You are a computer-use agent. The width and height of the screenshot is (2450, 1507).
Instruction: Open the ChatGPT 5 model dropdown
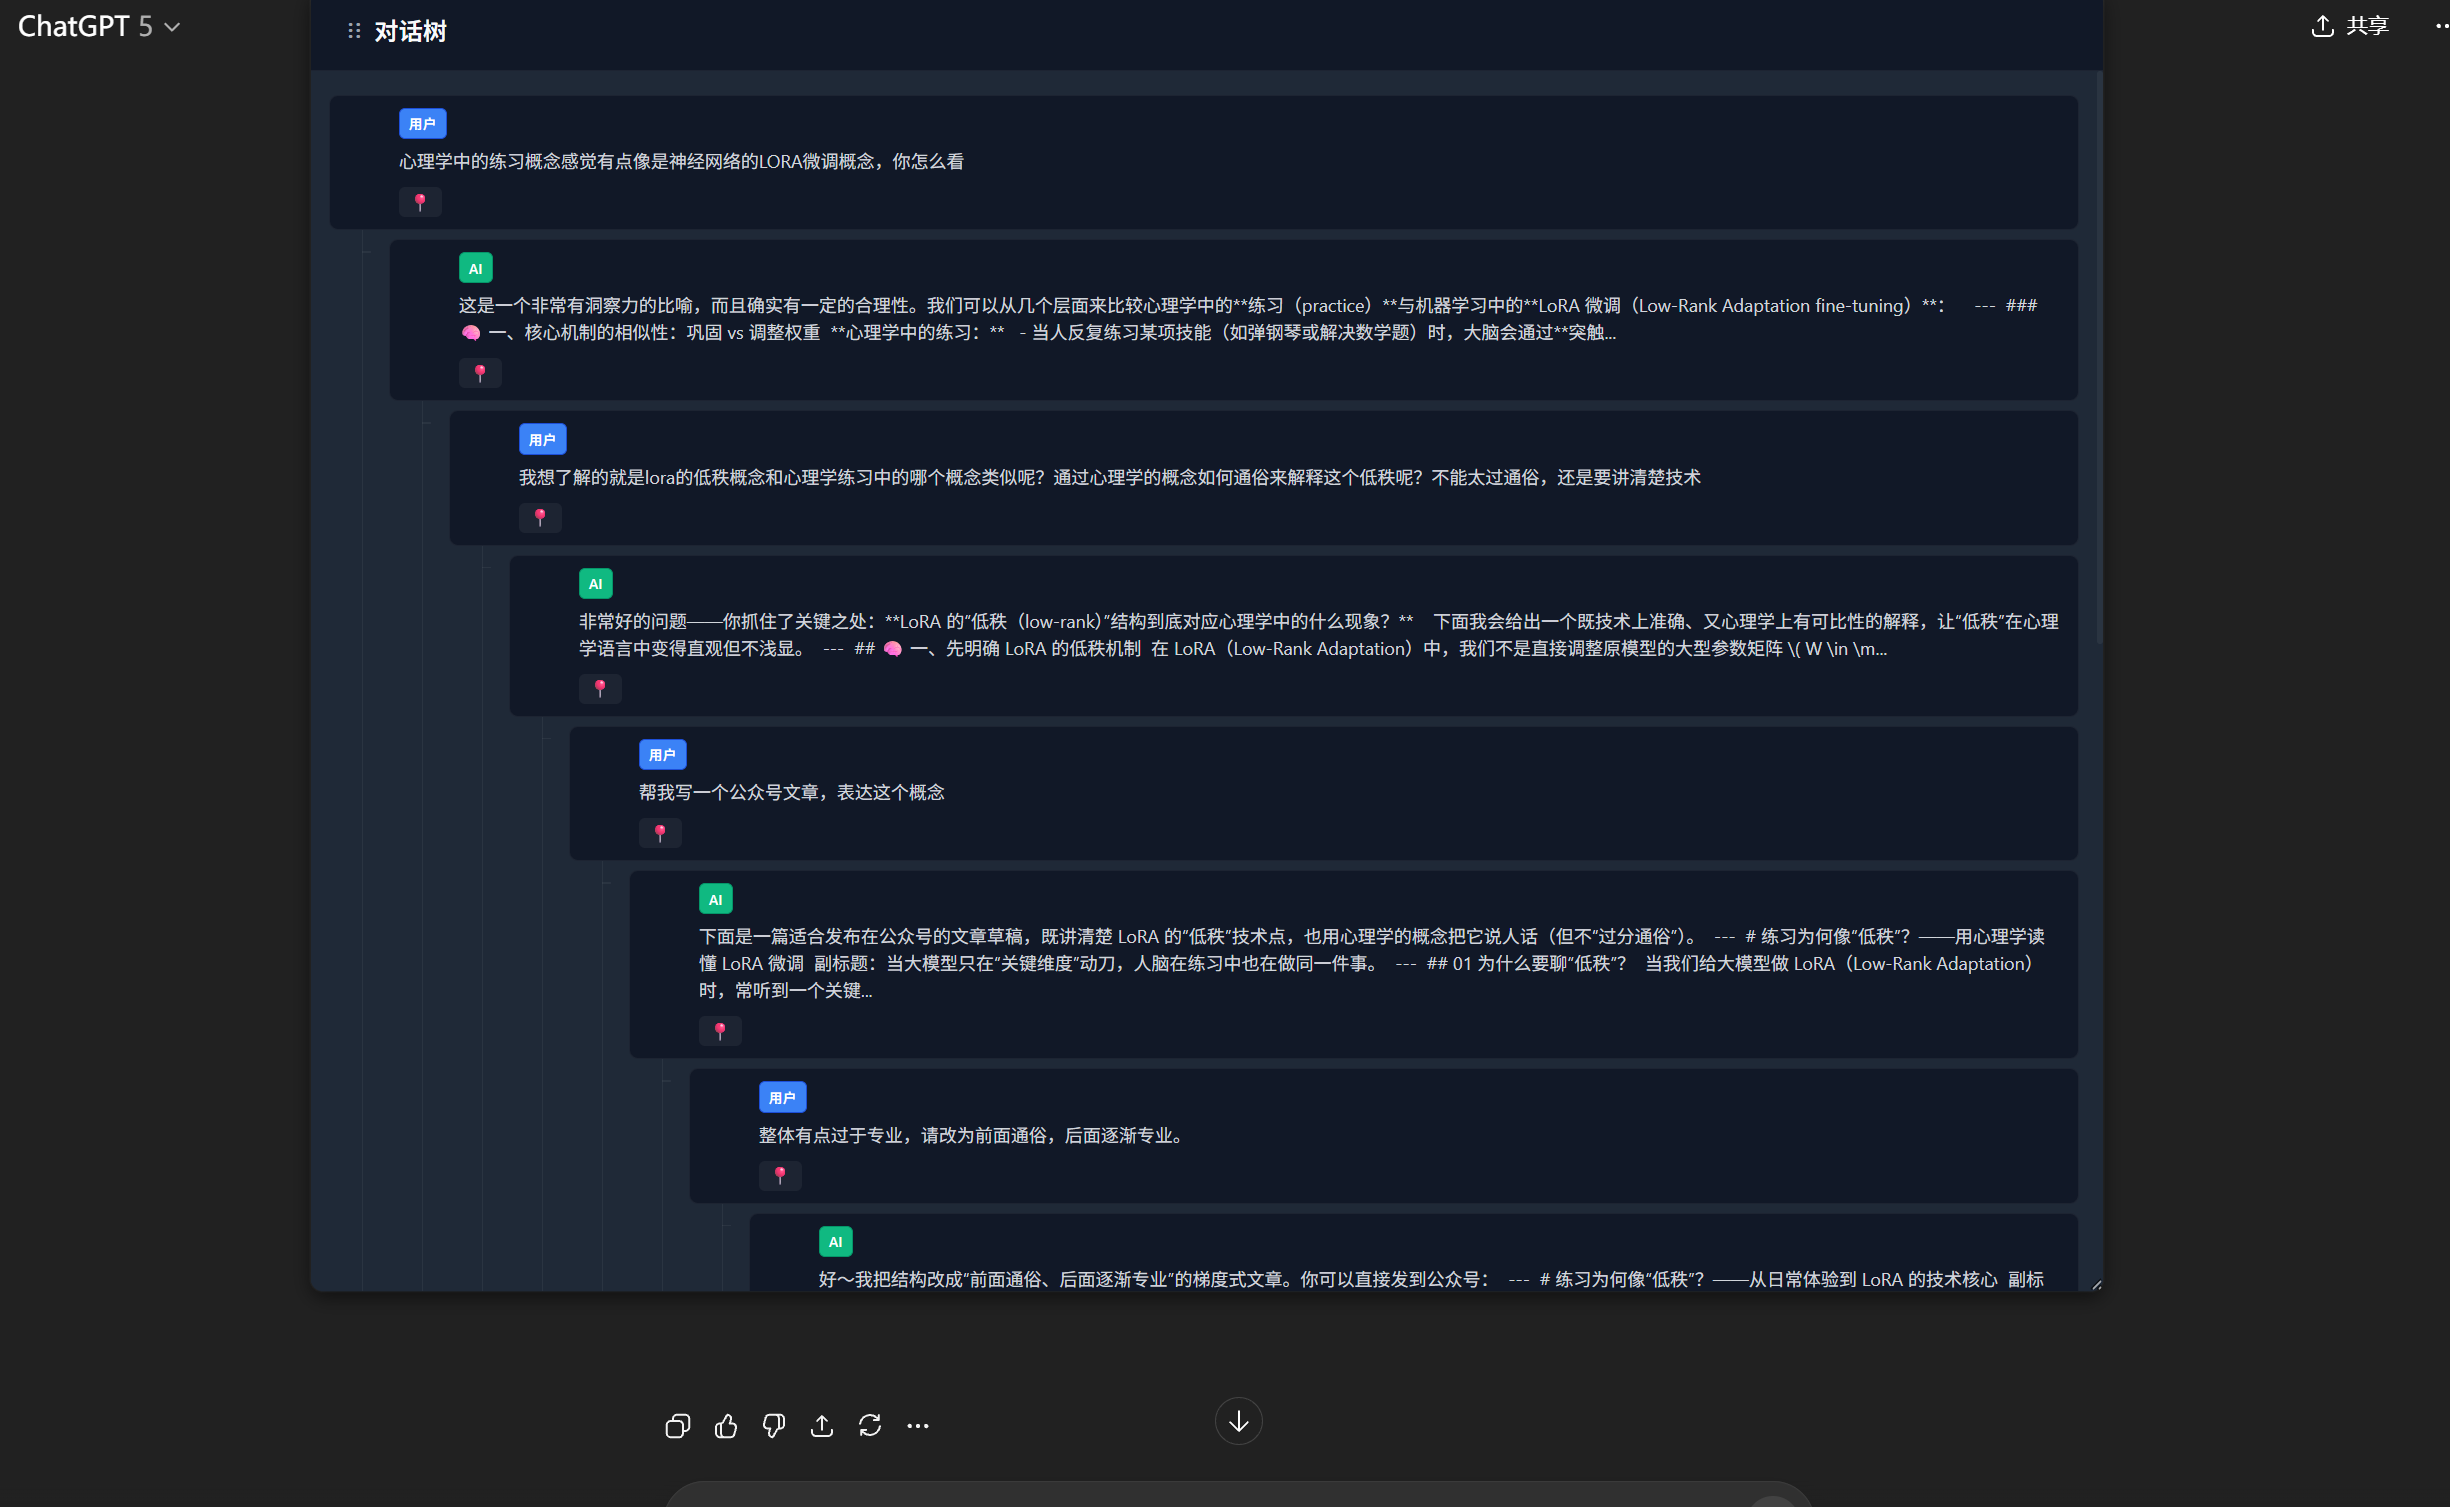[99, 26]
